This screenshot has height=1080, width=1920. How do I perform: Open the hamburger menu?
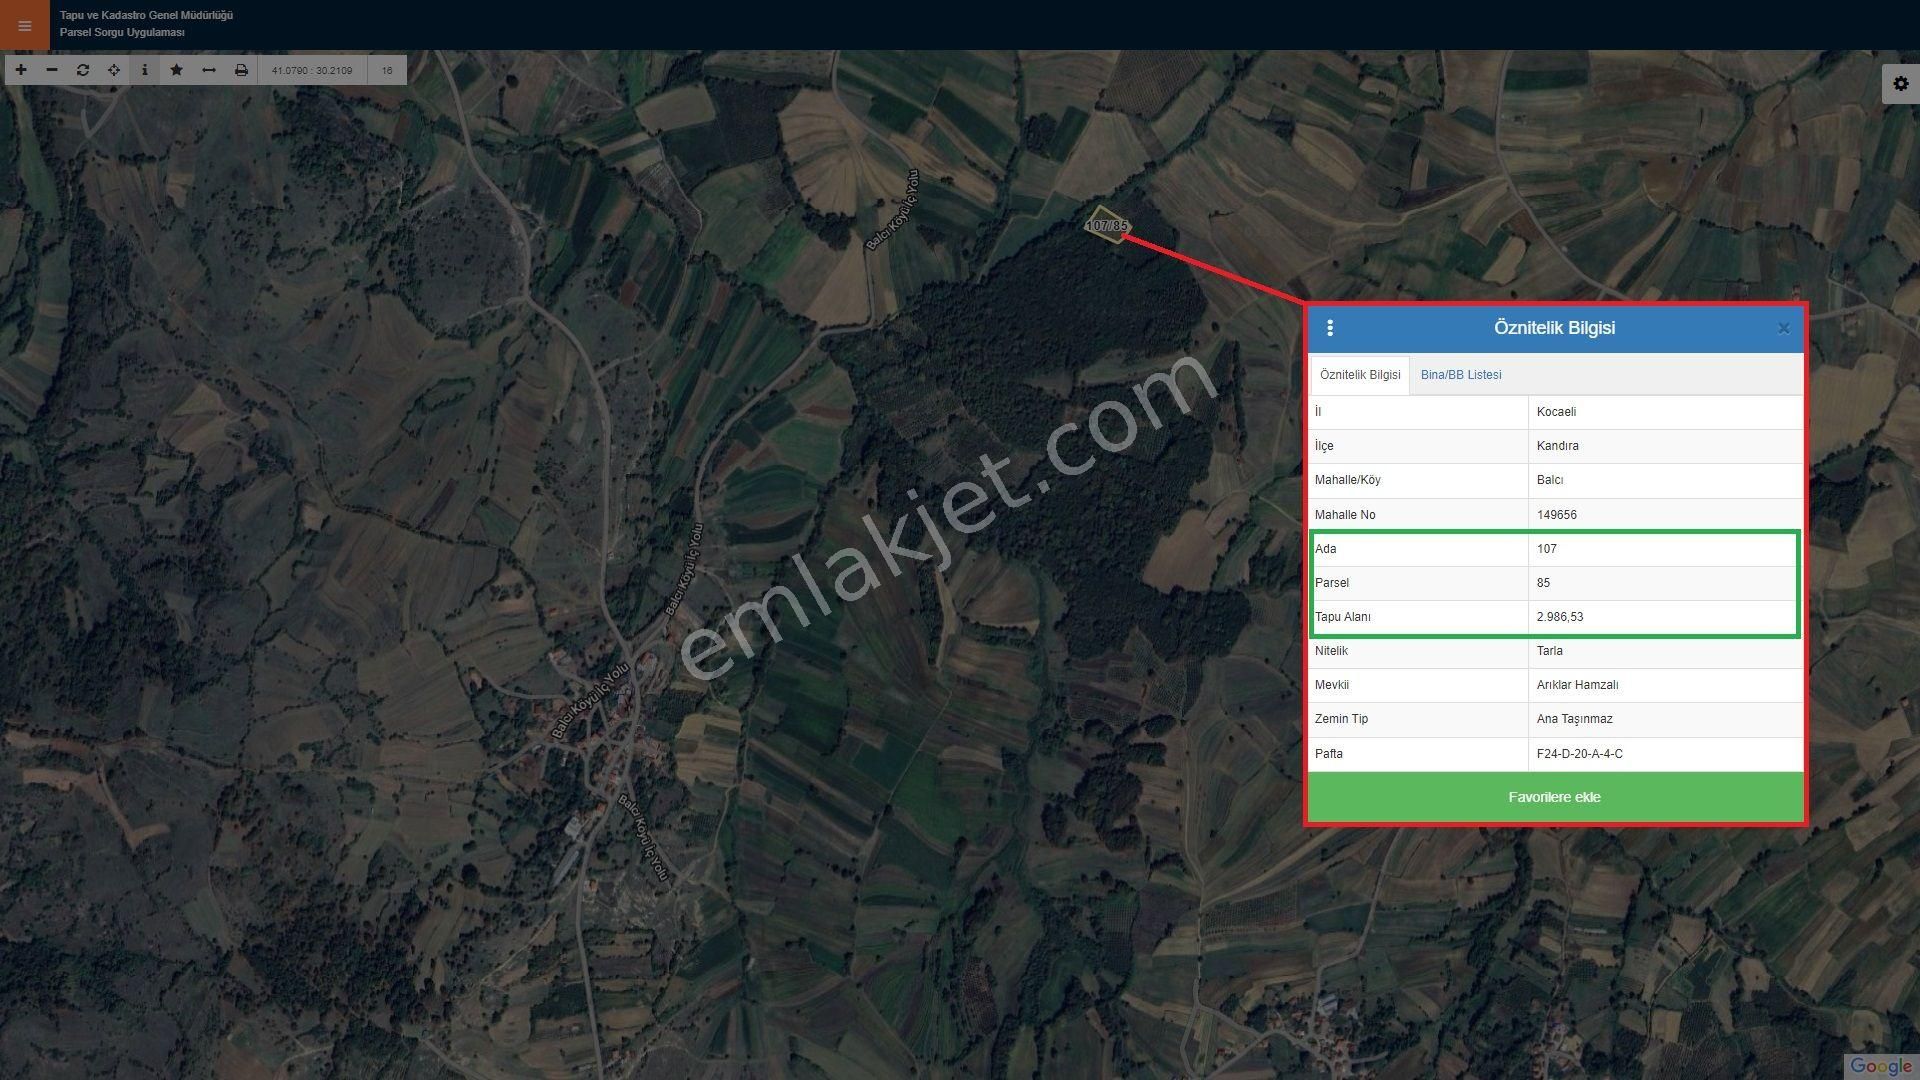(x=24, y=25)
